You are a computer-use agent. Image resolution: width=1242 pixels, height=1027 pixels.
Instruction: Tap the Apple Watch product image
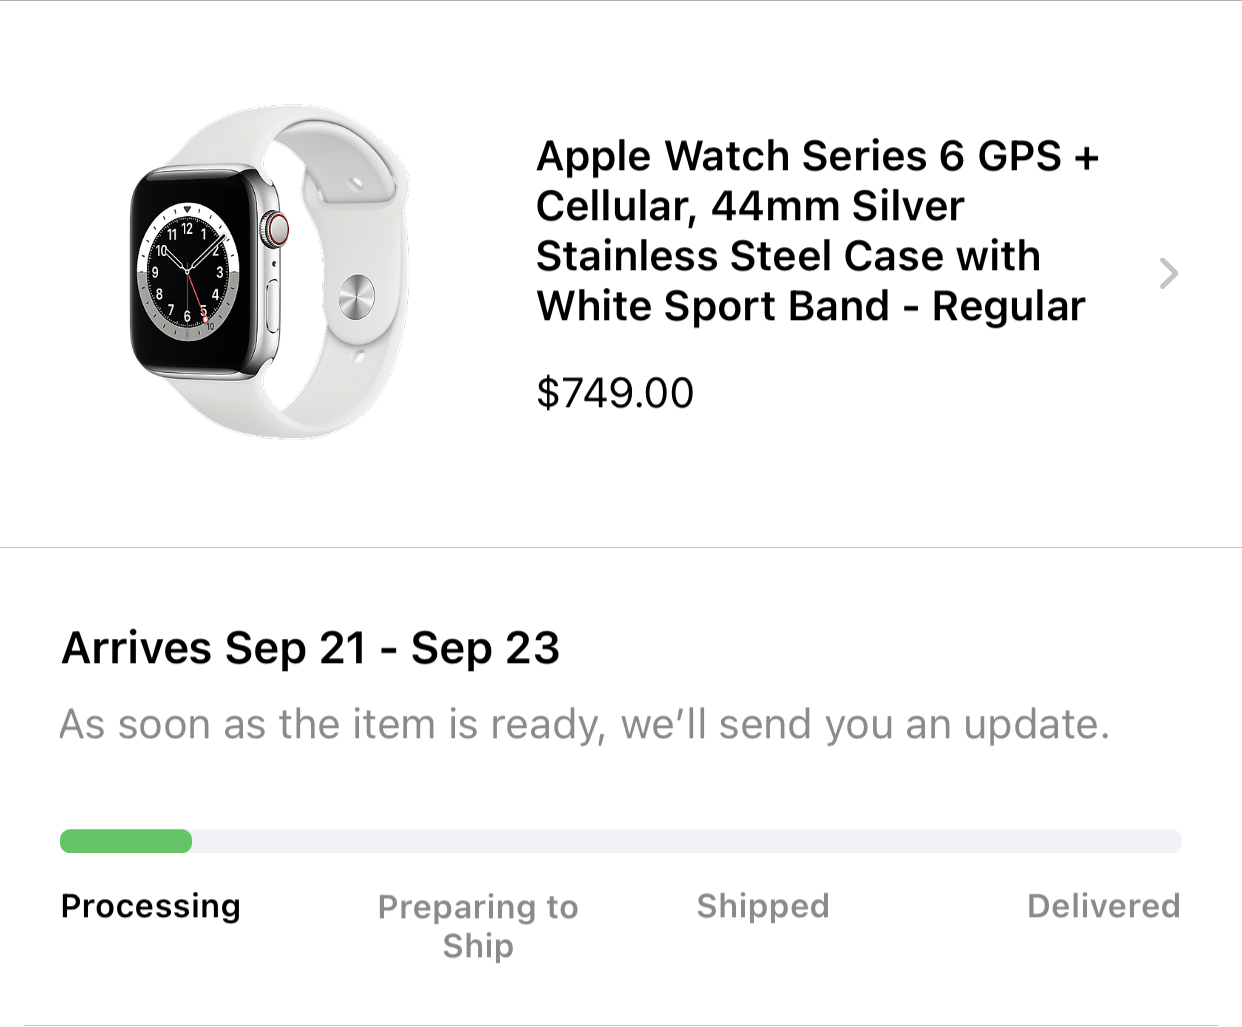pyautogui.click(x=268, y=272)
